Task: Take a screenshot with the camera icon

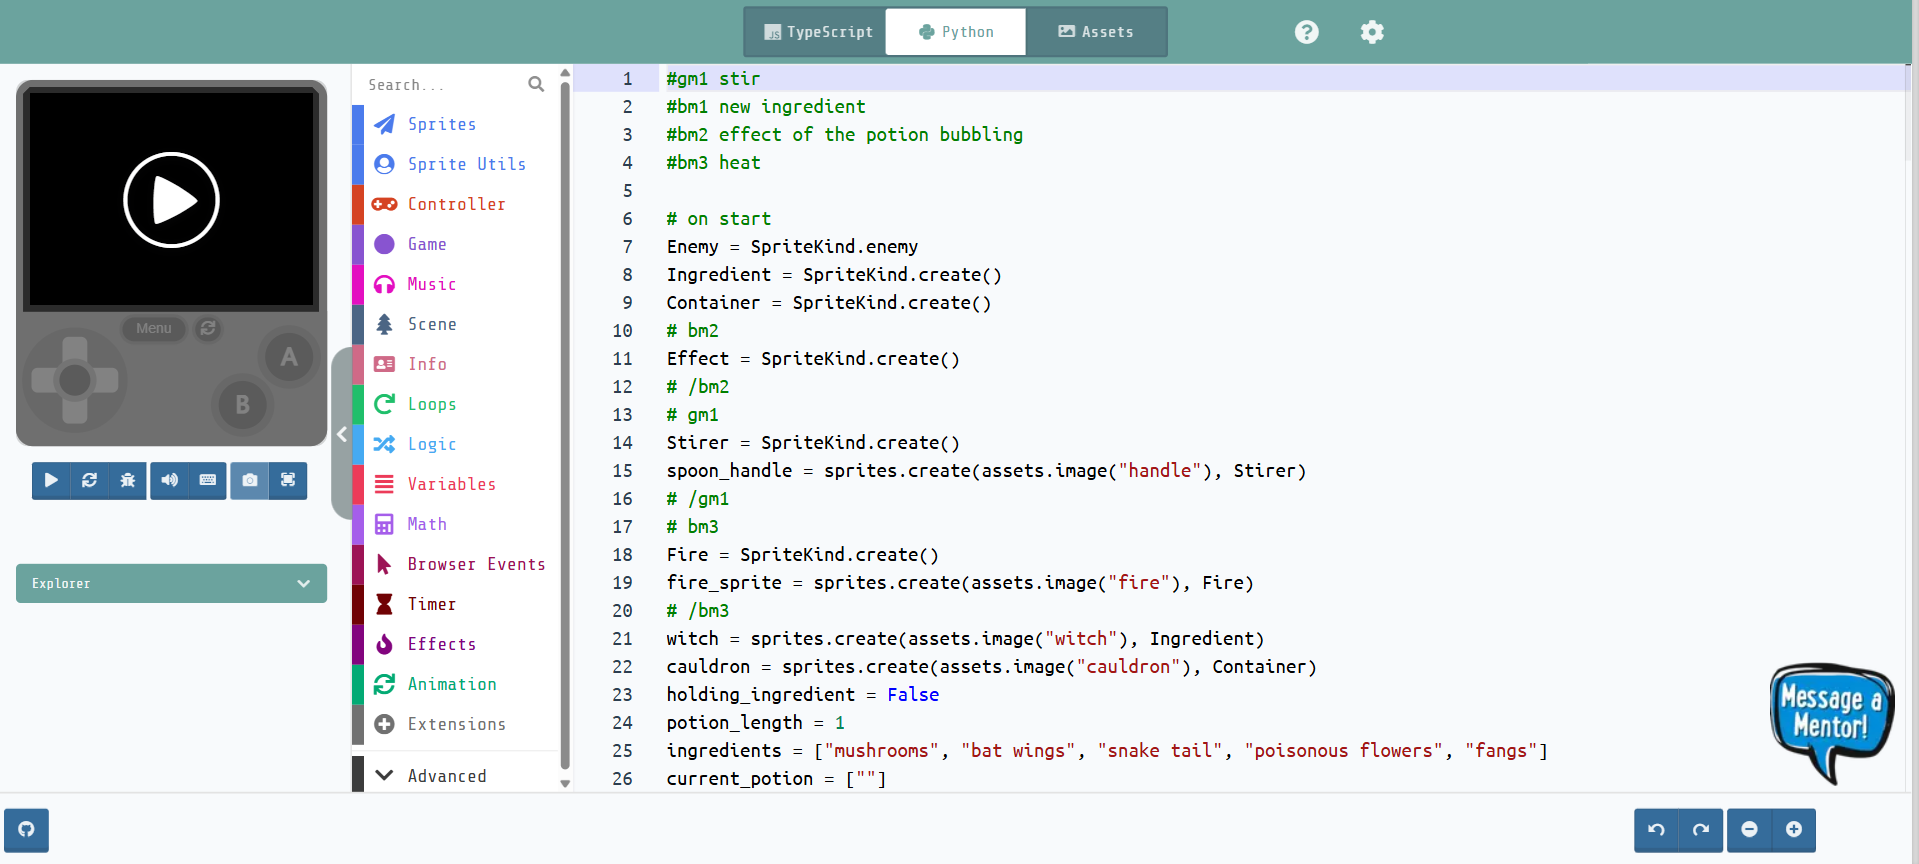Action: (x=250, y=480)
